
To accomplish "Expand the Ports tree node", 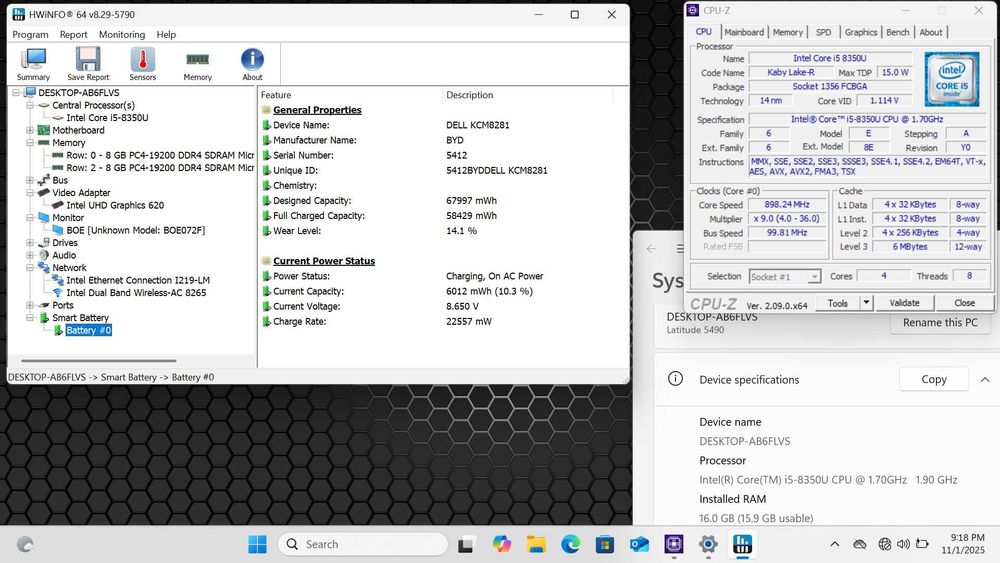I will tap(30, 305).
